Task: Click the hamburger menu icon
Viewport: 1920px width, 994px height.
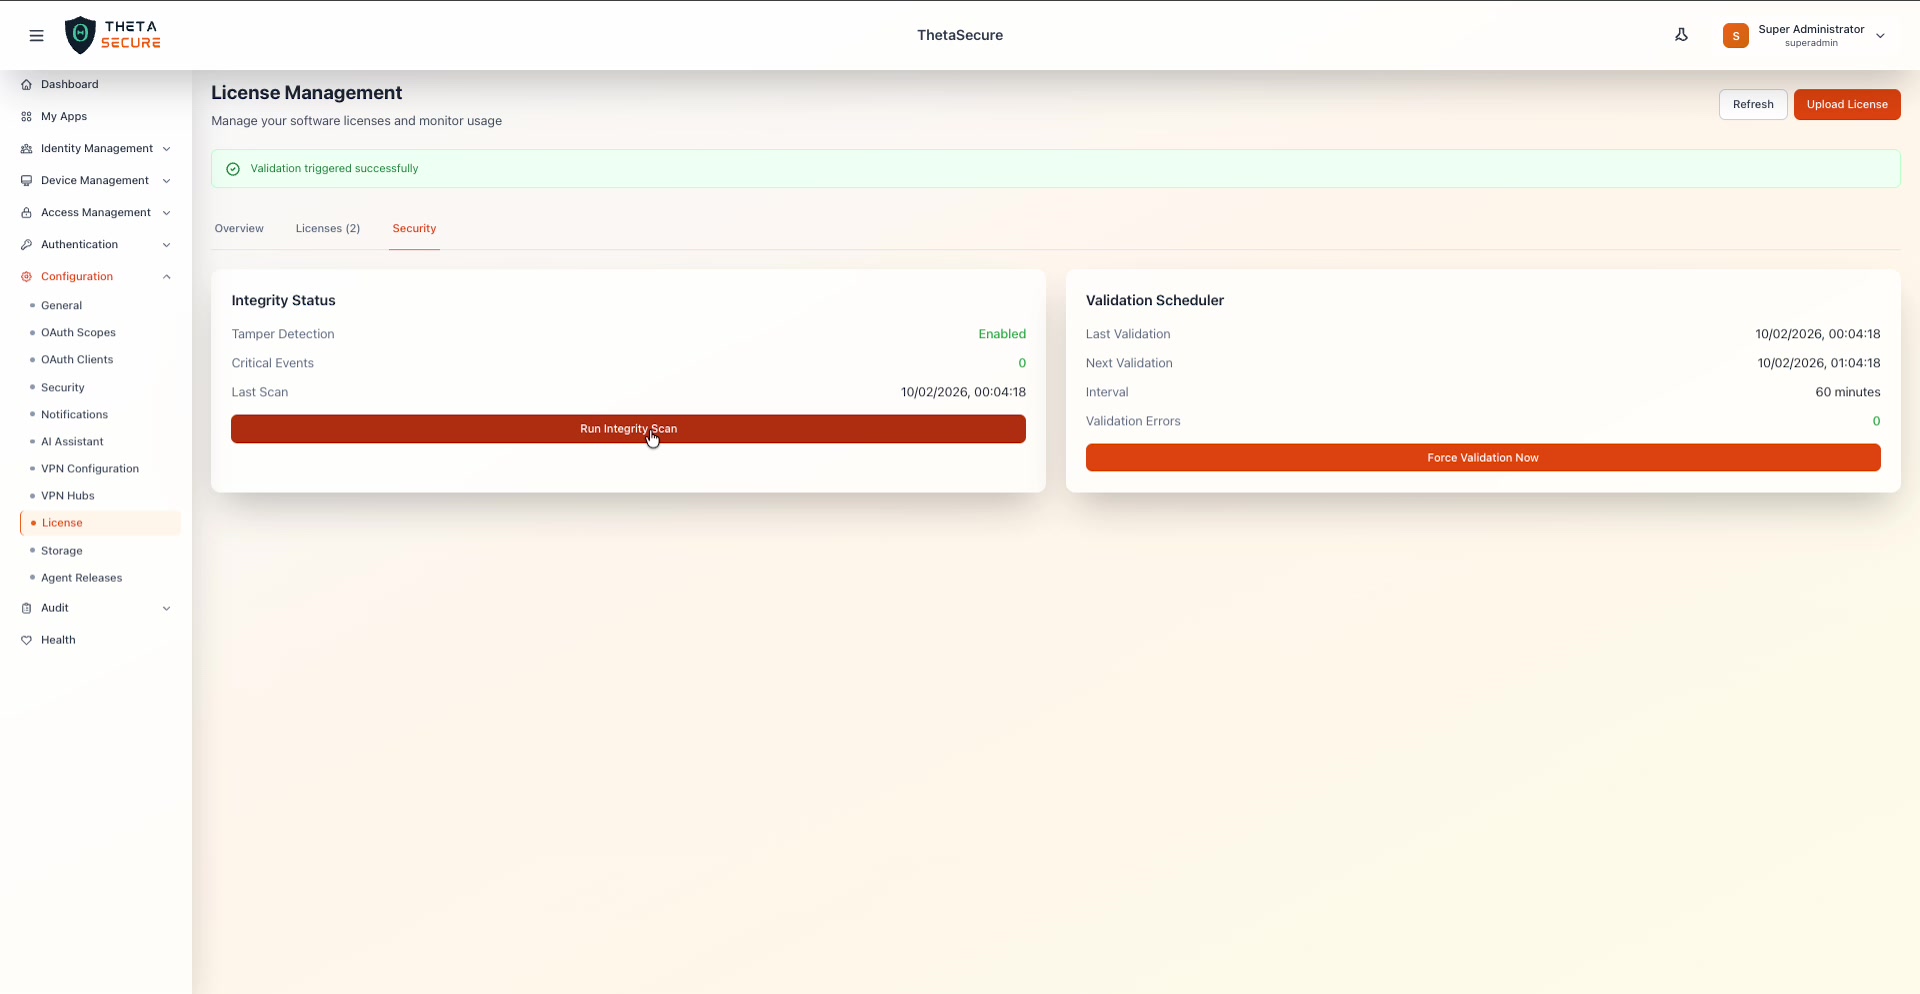Action: [x=37, y=36]
